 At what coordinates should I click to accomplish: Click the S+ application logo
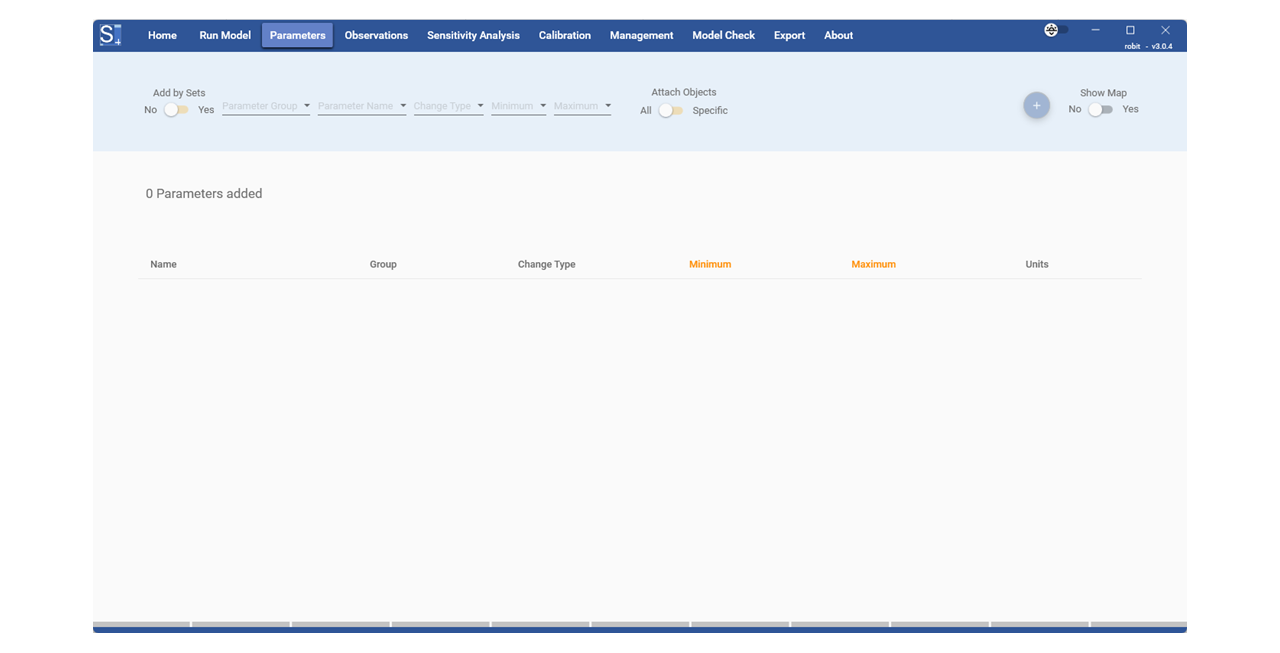[110, 35]
